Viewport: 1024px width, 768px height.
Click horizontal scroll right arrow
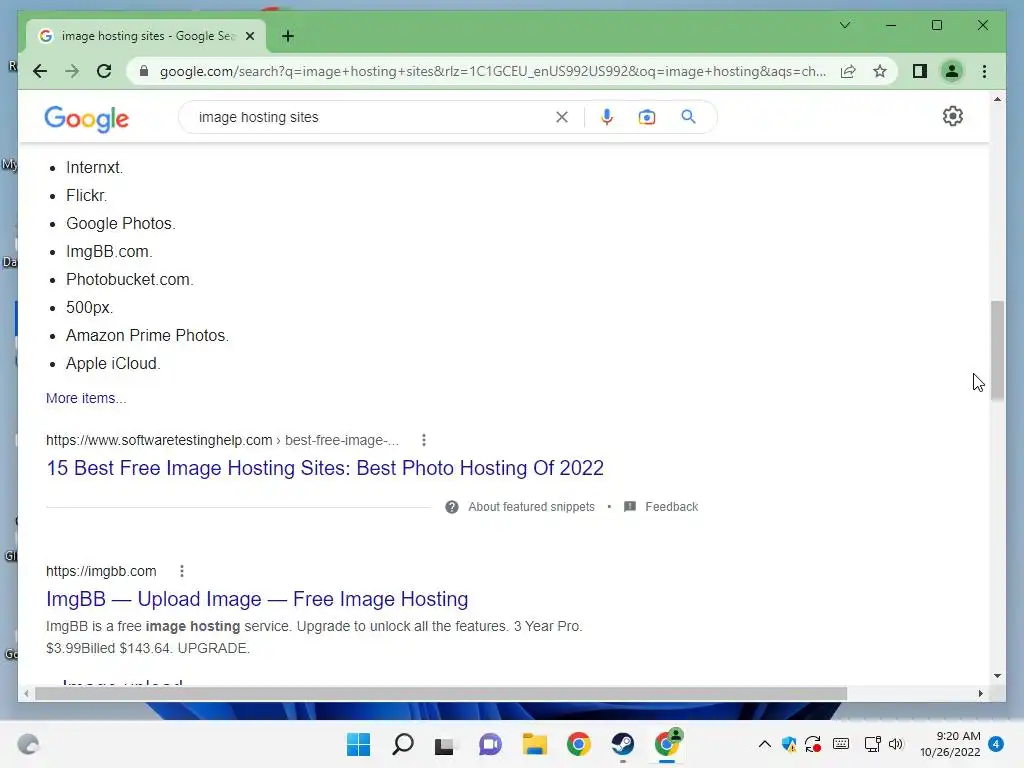point(980,694)
